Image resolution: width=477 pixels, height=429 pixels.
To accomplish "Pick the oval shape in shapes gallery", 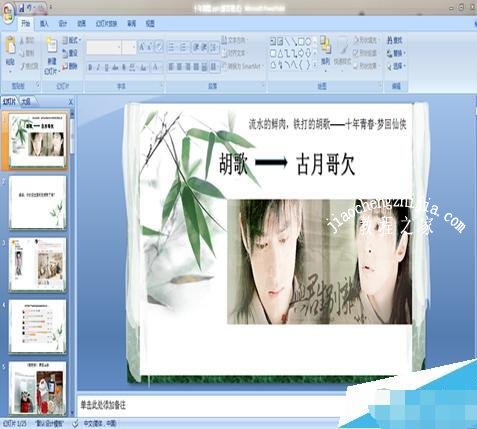I will [308, 42].
